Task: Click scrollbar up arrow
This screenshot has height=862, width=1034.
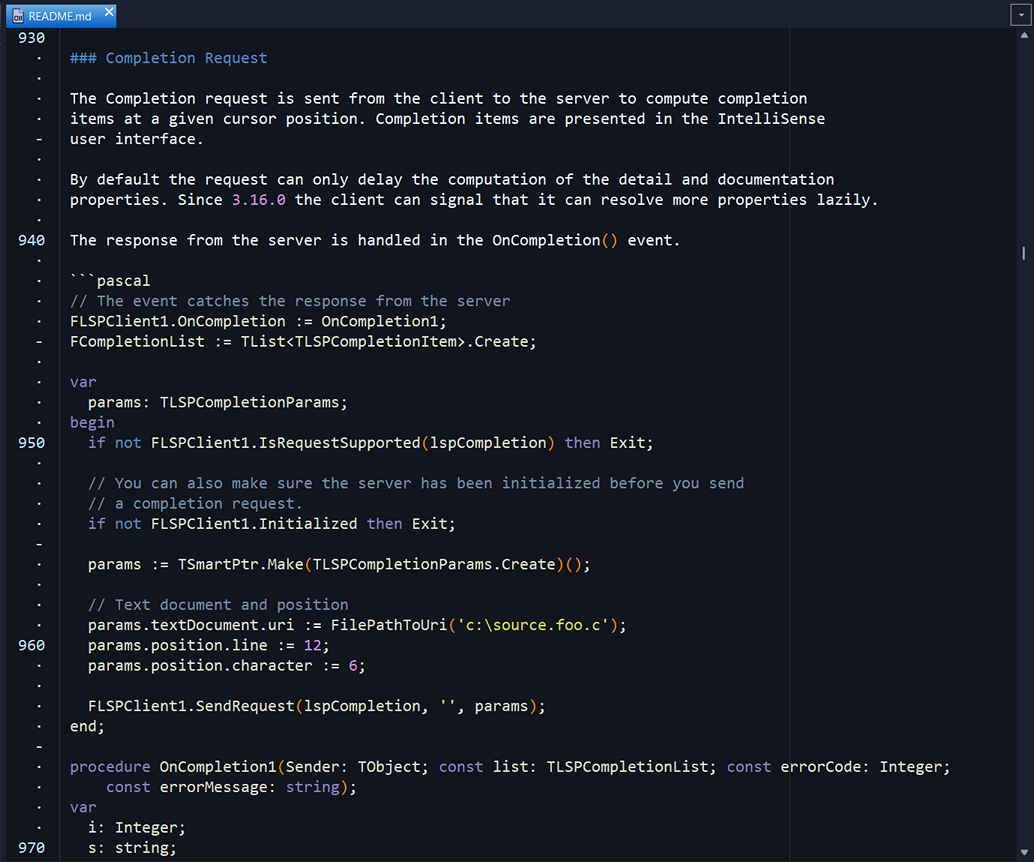Action: [x=1024, y=36]
